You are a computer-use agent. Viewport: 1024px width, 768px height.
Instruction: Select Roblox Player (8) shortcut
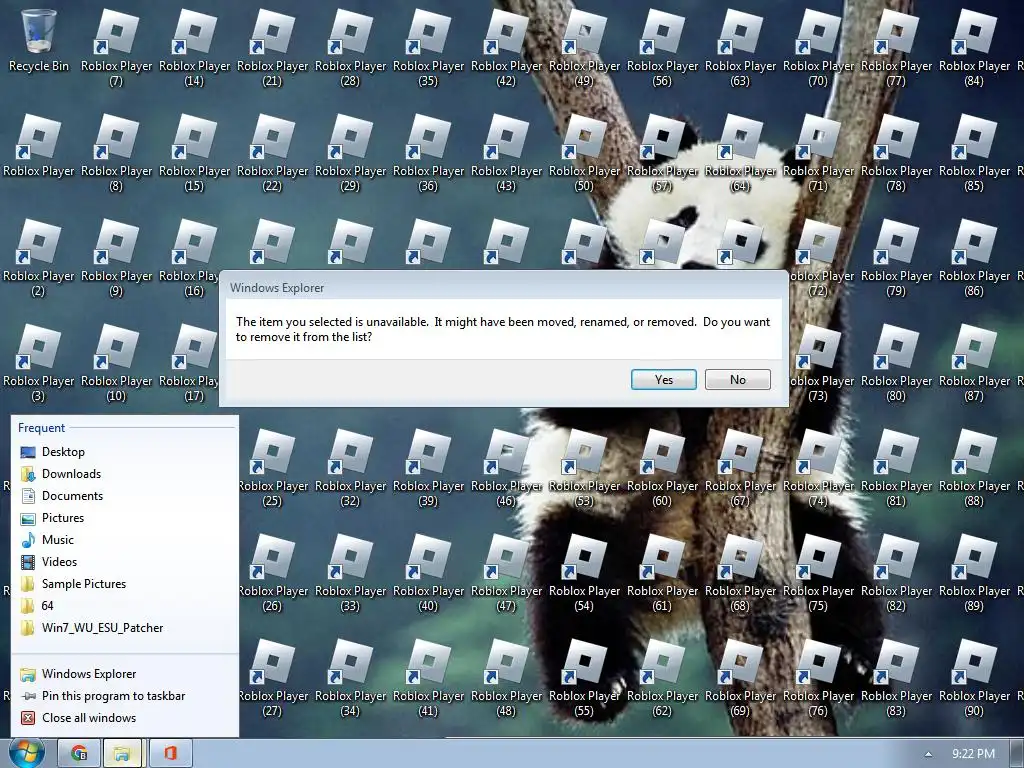point(116,152)
